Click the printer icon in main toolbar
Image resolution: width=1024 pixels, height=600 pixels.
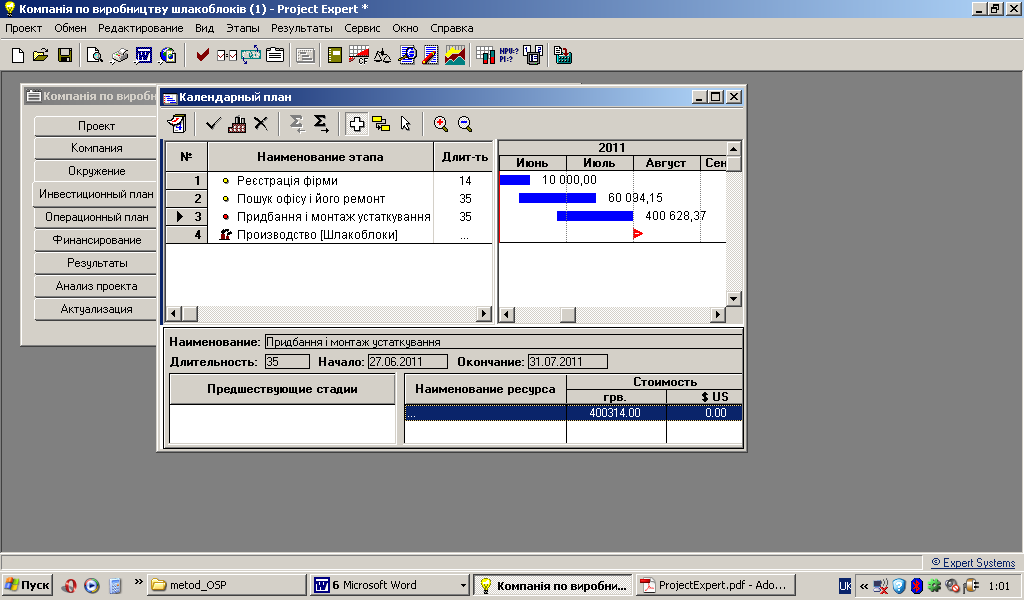point(119,55)
